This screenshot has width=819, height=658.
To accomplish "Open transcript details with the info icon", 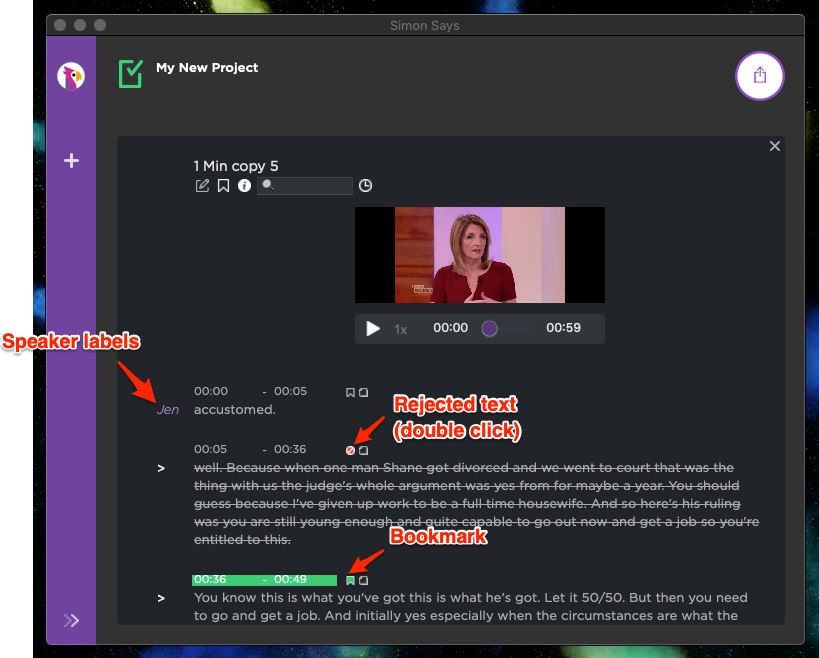I will tap(244, 186).
